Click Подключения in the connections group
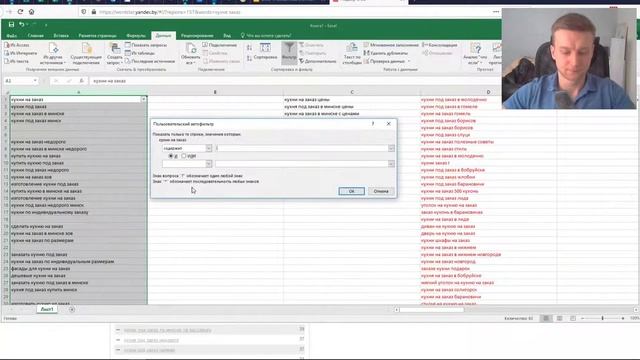This screenshot has height=360, width=640. (220, 45)
